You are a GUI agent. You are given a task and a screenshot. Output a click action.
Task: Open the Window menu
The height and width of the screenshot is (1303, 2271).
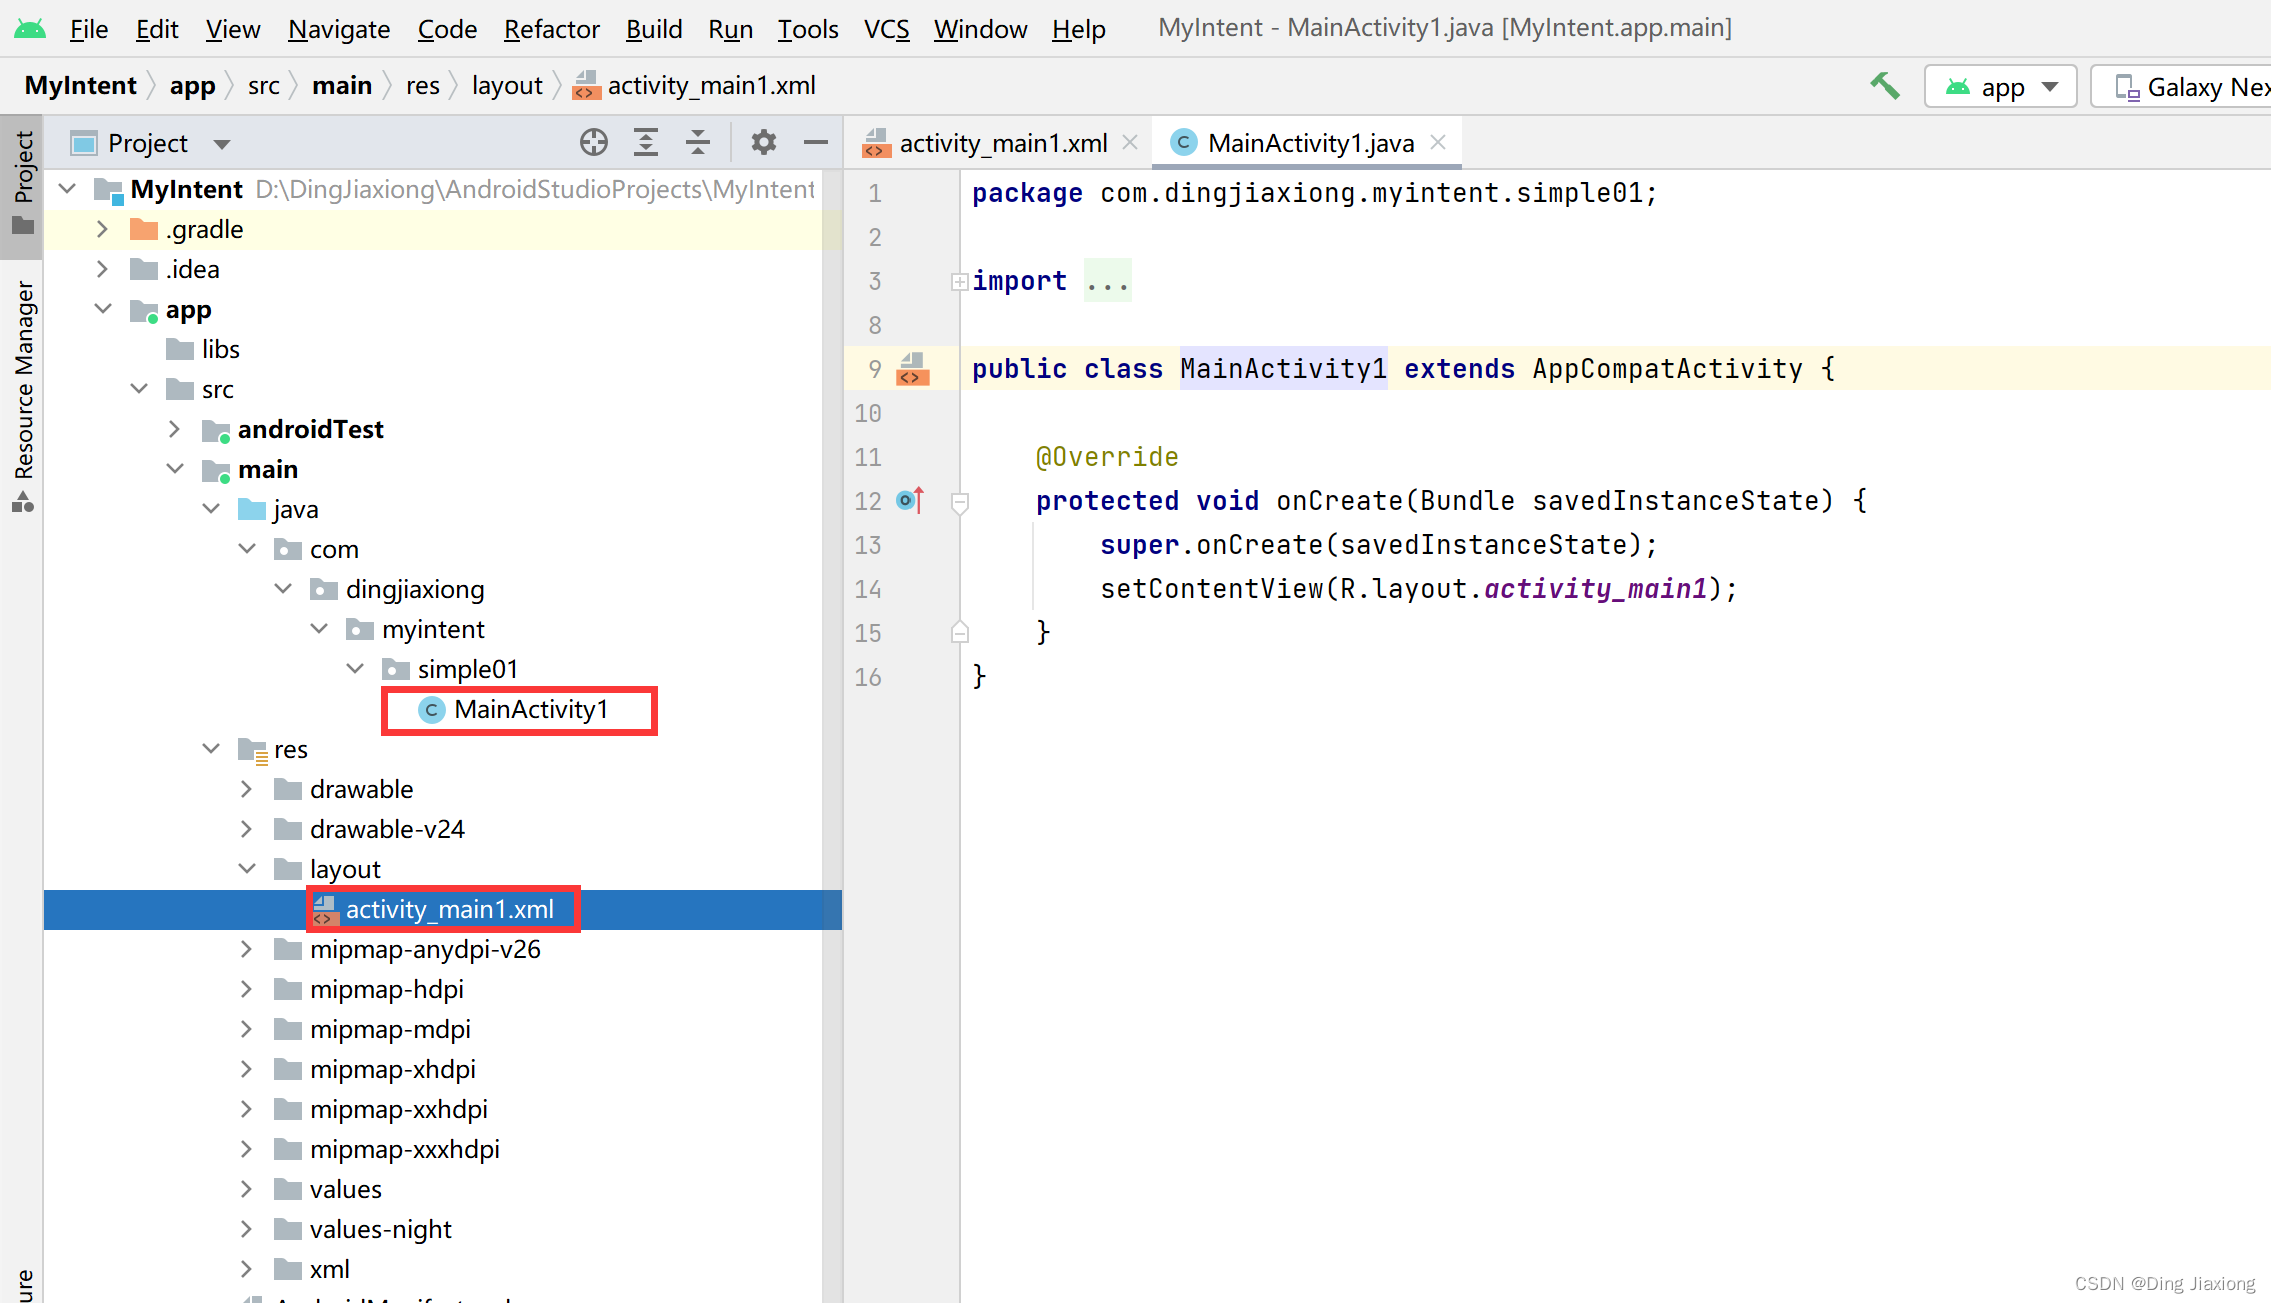click(980, 29)
